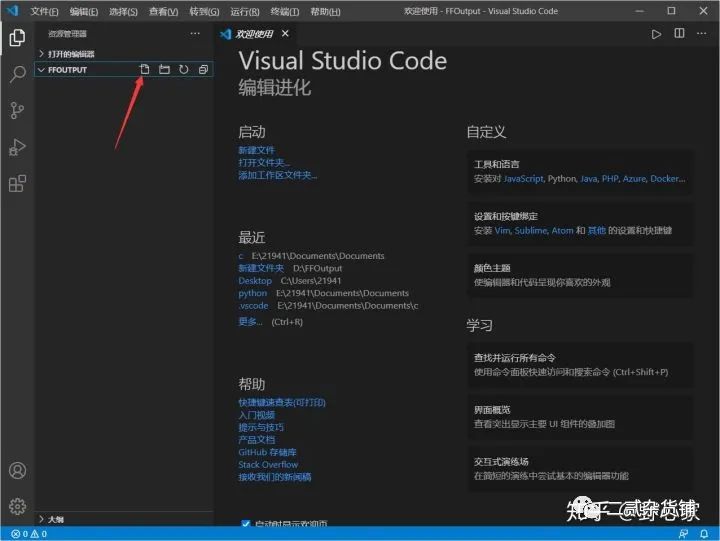Click the 更多... recent link

click(x=250, y=321)
